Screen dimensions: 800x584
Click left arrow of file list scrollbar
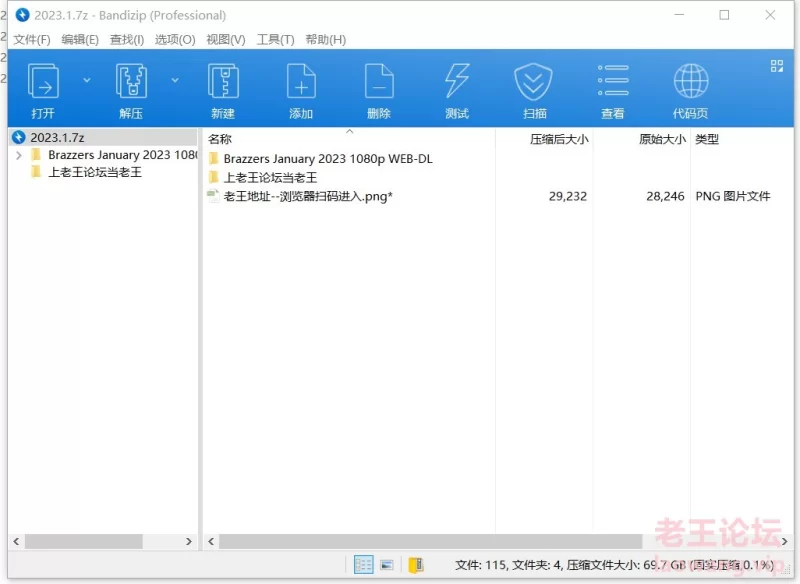tap(211, 541)
